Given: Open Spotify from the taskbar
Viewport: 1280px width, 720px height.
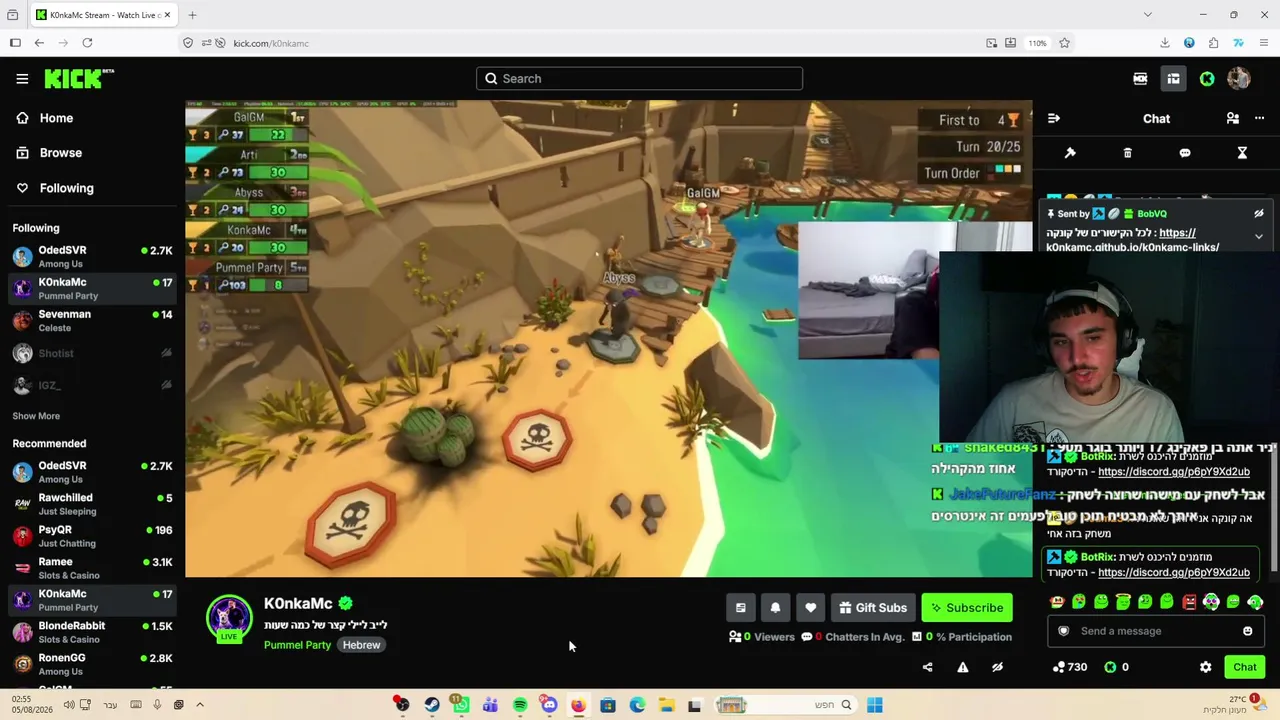Looking at the screenshot, I should (x=520, y=705).
